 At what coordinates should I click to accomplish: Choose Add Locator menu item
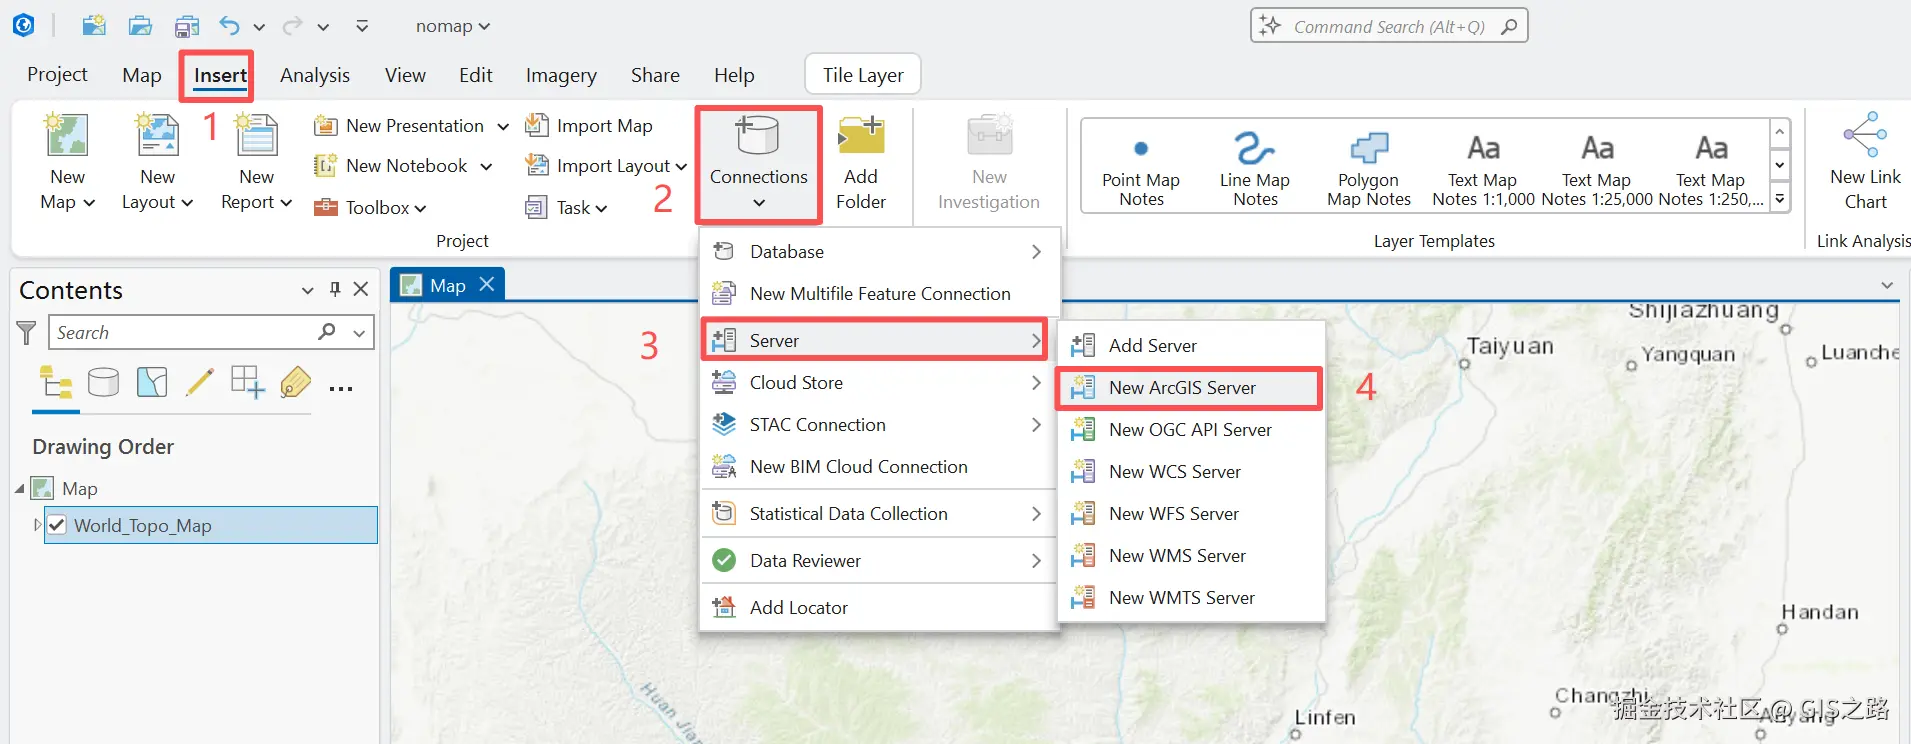coord(877,608)
